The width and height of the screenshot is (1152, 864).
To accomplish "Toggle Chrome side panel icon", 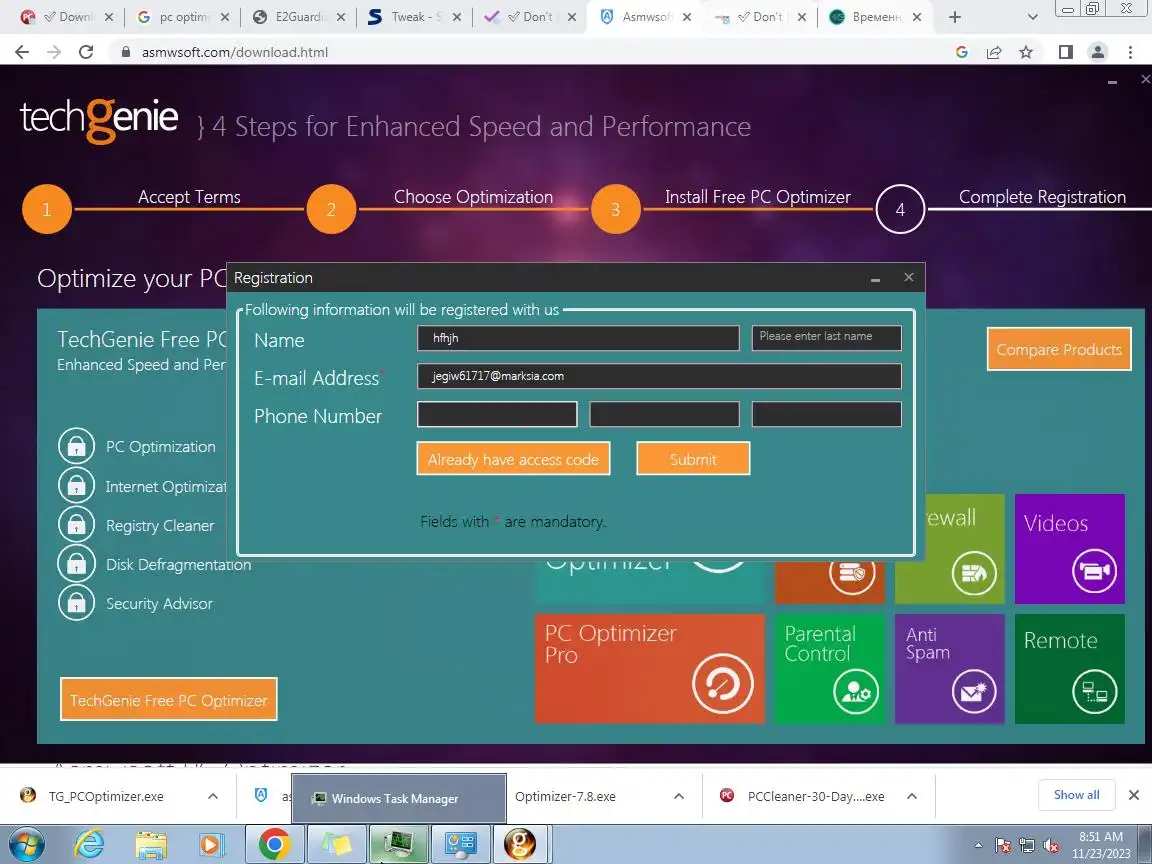I will [x=1065, y=51].
